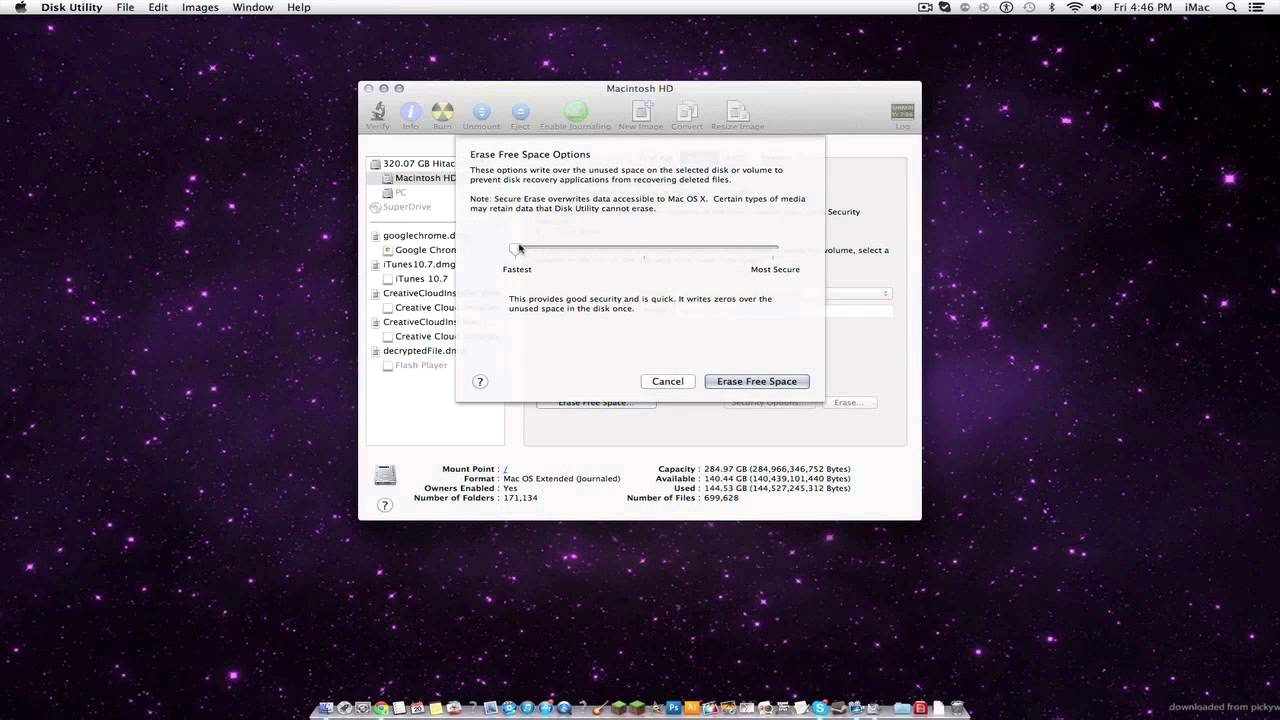This screenshot has height=720, width=1280.
Task: Click the Erase… button behind dialog
Action: pos(848,402)
